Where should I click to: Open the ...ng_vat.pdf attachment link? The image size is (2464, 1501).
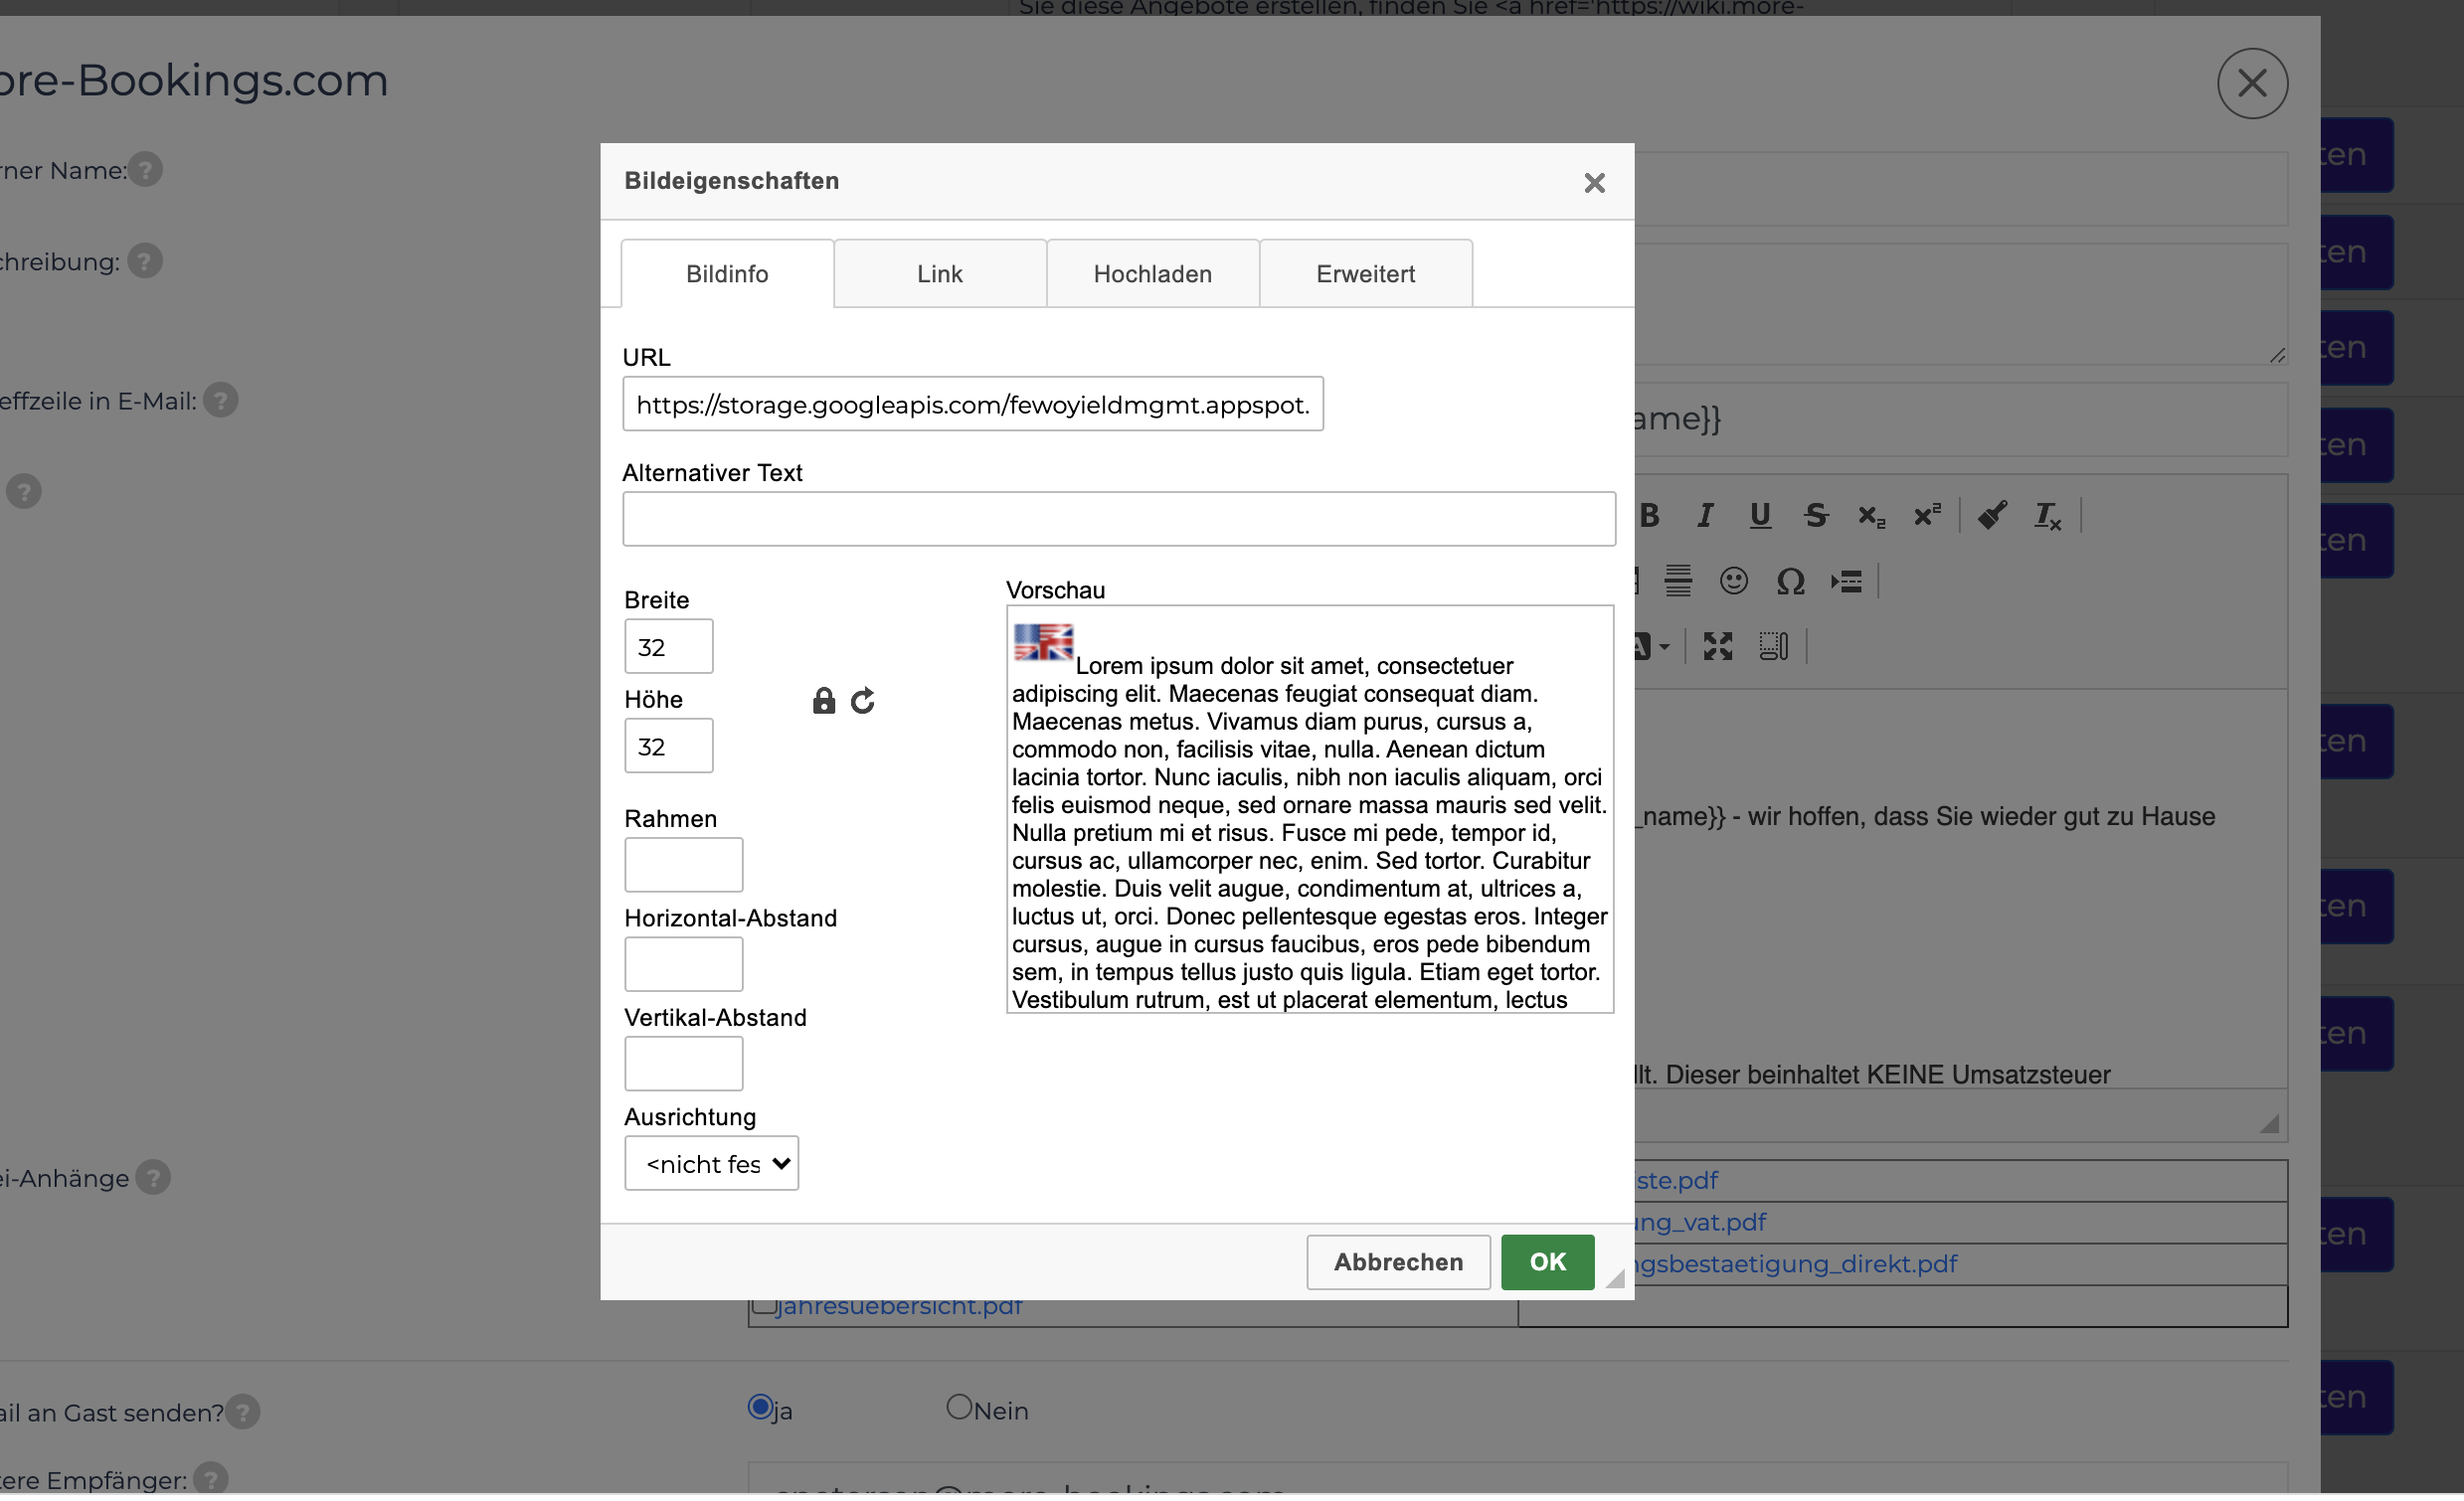coord(1700,1222)
